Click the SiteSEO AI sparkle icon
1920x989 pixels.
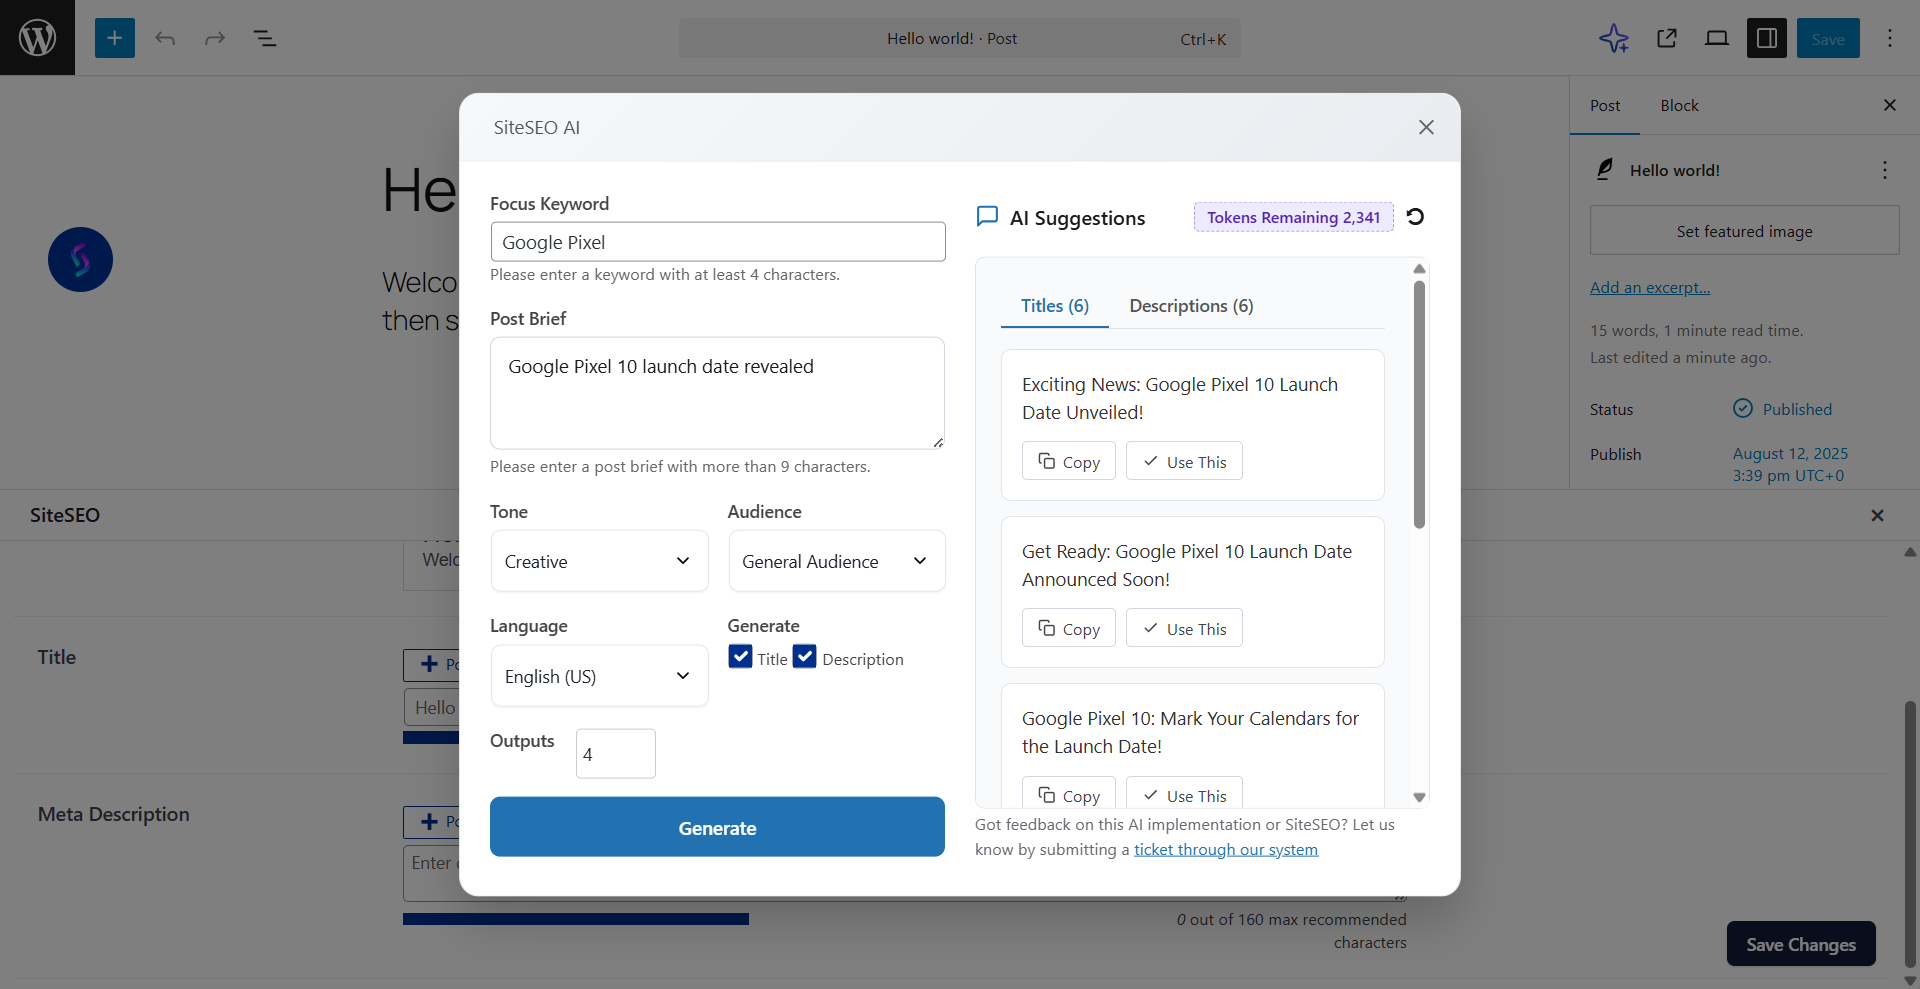tap(1614, 38)
